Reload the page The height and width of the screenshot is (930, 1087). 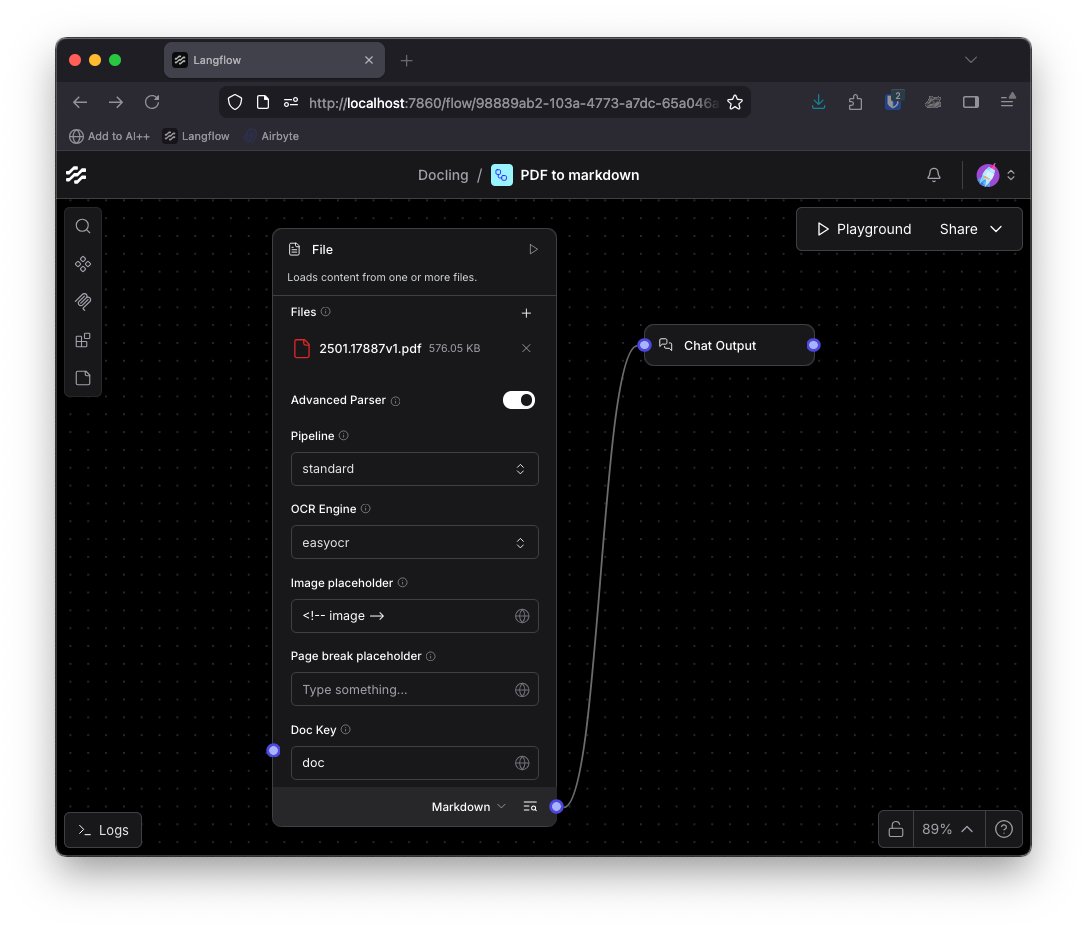[153, 103]
